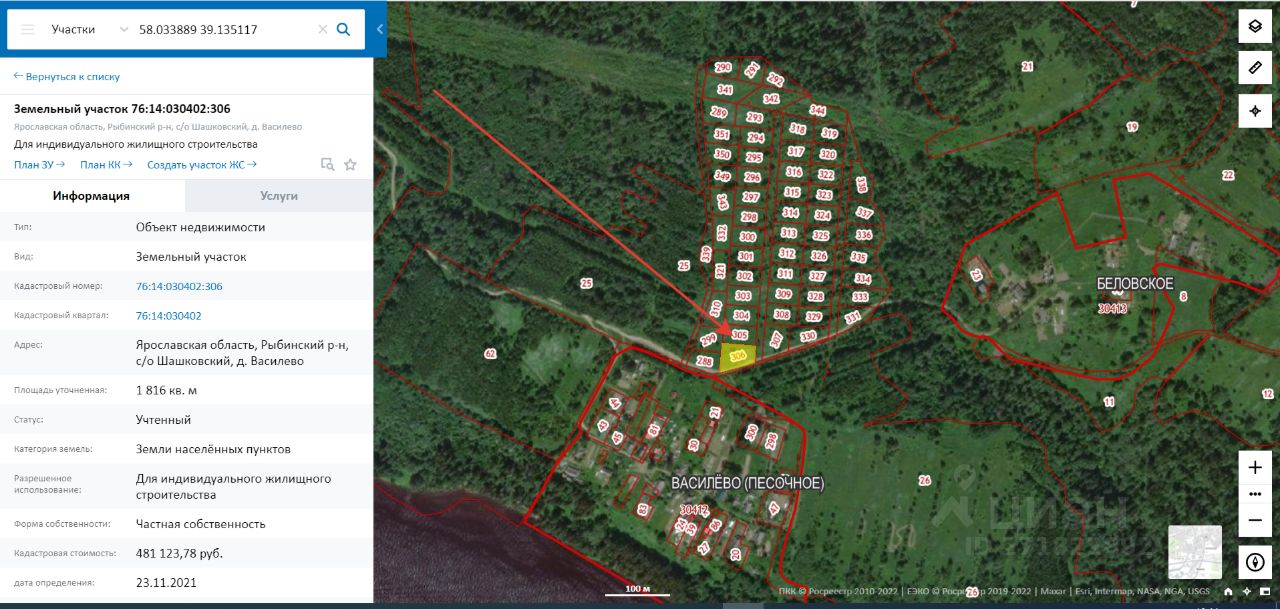This screenshot has height=609, width=1280.
Task: Add parcel to favorites with star
Action: coord(350,165)
